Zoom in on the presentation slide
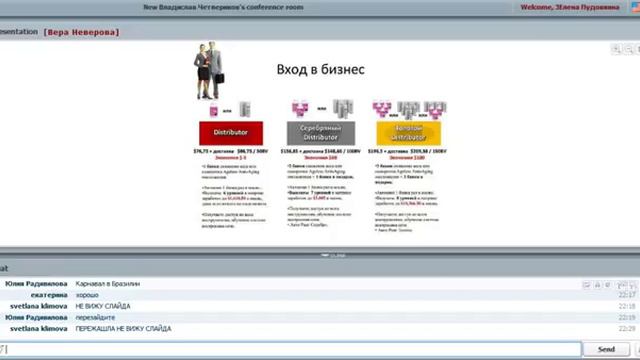Viewport: 640px width, 360px height. coord(616,49)
